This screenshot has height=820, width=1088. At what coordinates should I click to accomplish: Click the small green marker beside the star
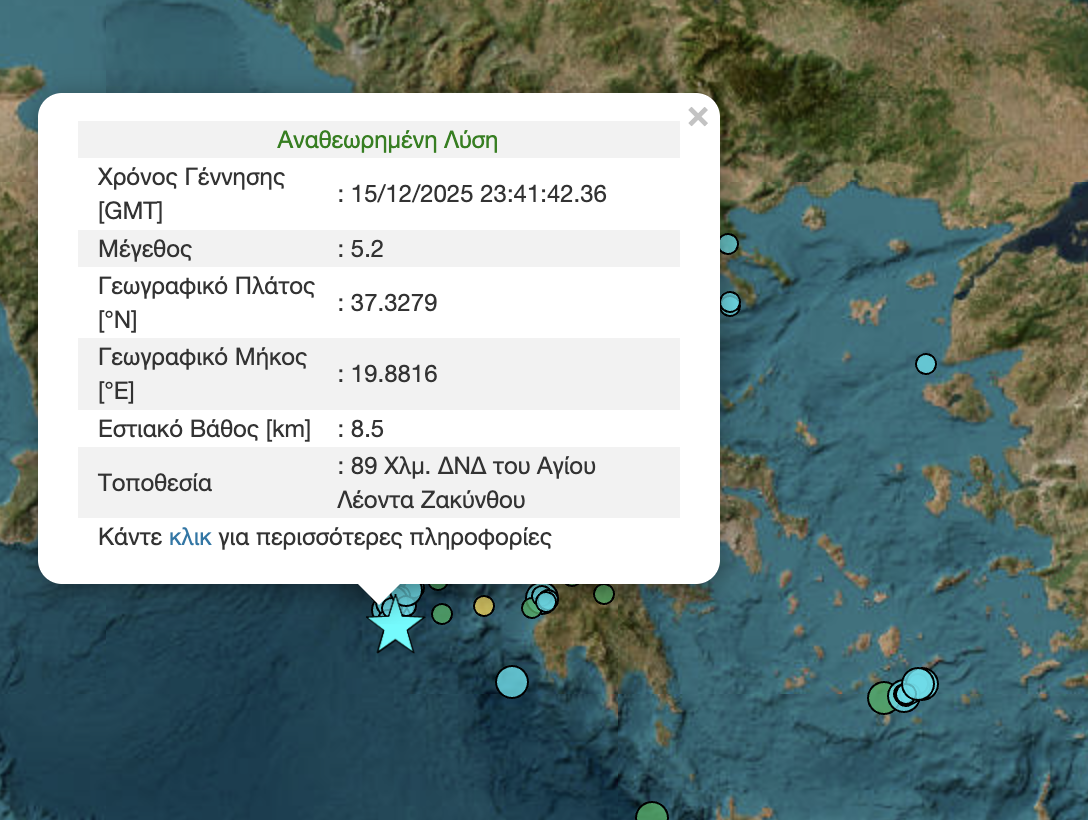[x=442, y=613]
